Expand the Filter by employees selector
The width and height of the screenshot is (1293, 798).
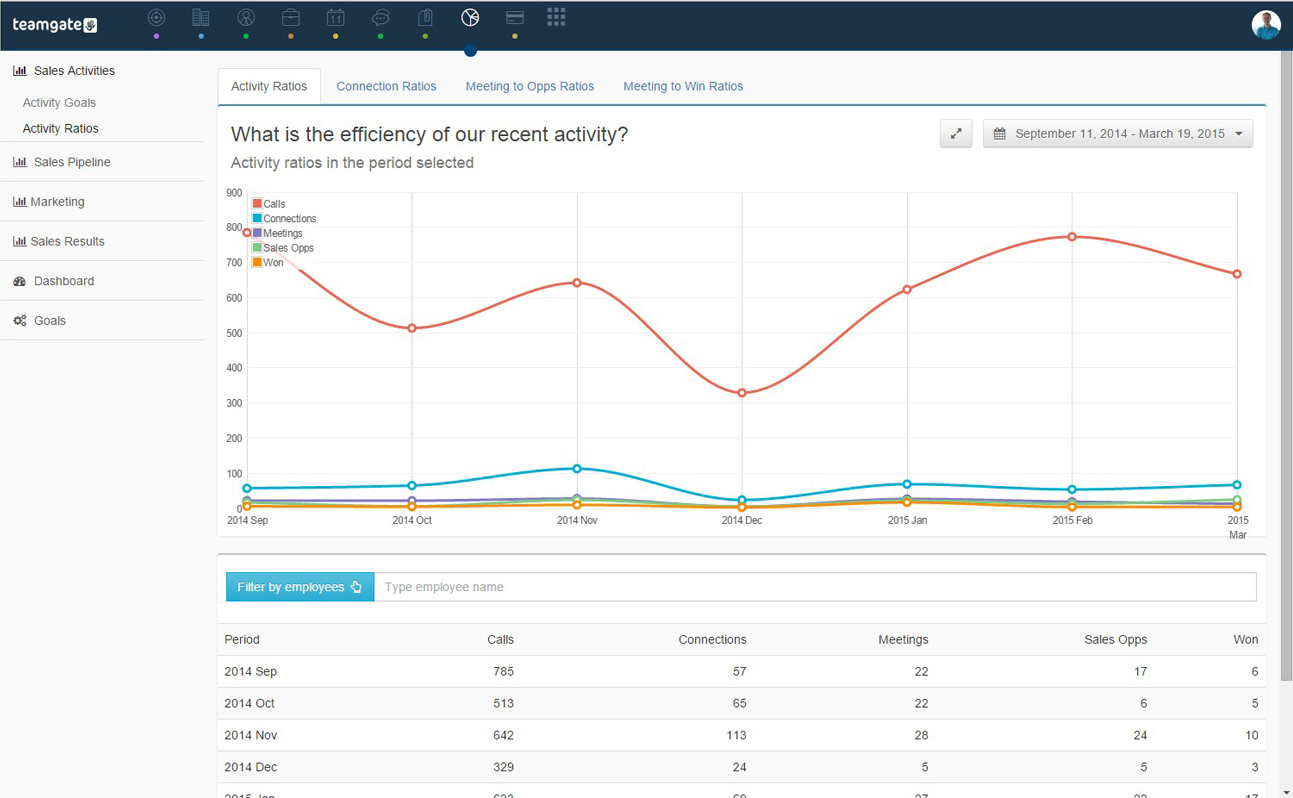point(299,586)
